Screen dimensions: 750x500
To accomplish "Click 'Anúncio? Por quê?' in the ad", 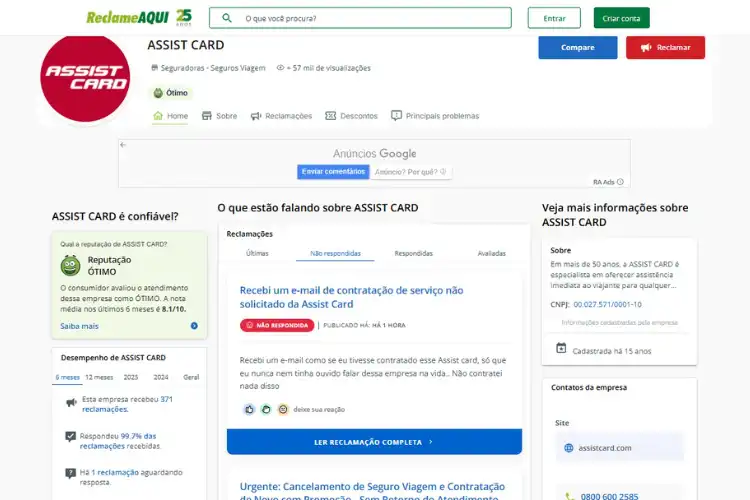I will click(x=410, y=172).
